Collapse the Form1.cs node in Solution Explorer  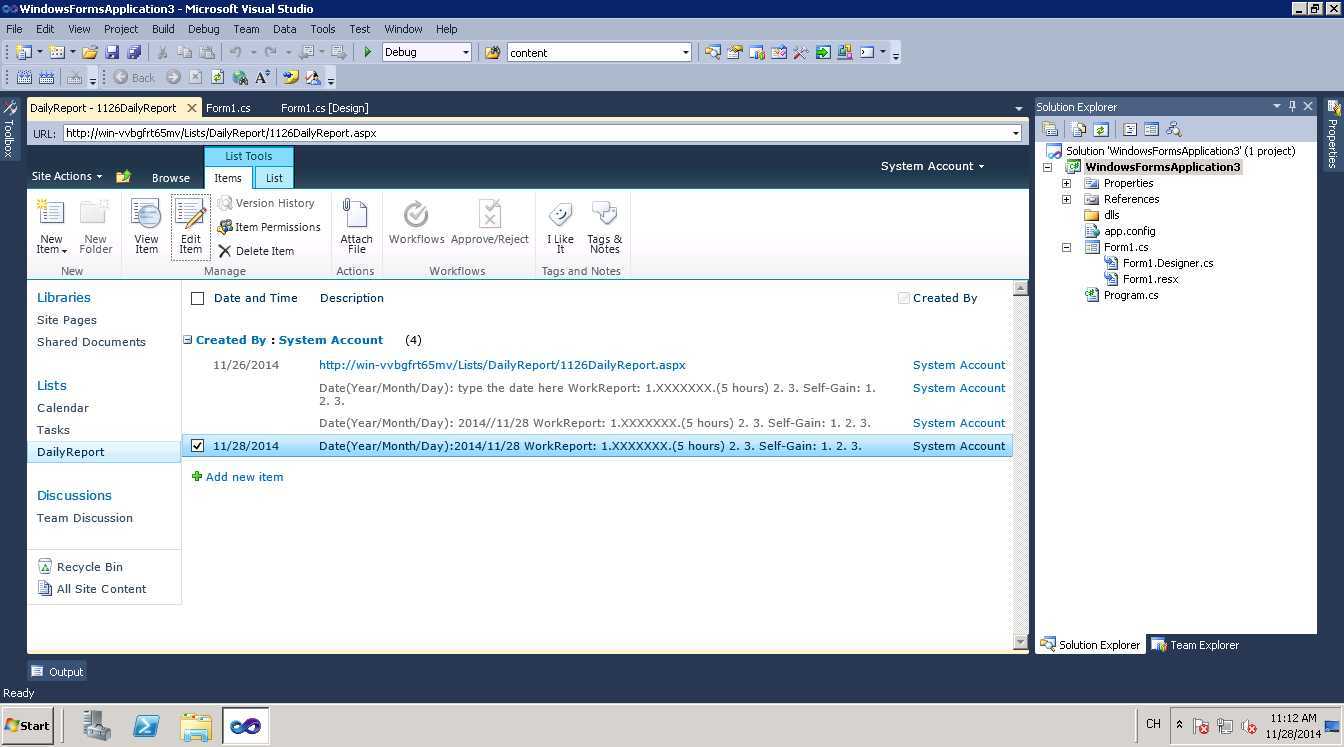pyautogui.click(x=1066, y=247)
